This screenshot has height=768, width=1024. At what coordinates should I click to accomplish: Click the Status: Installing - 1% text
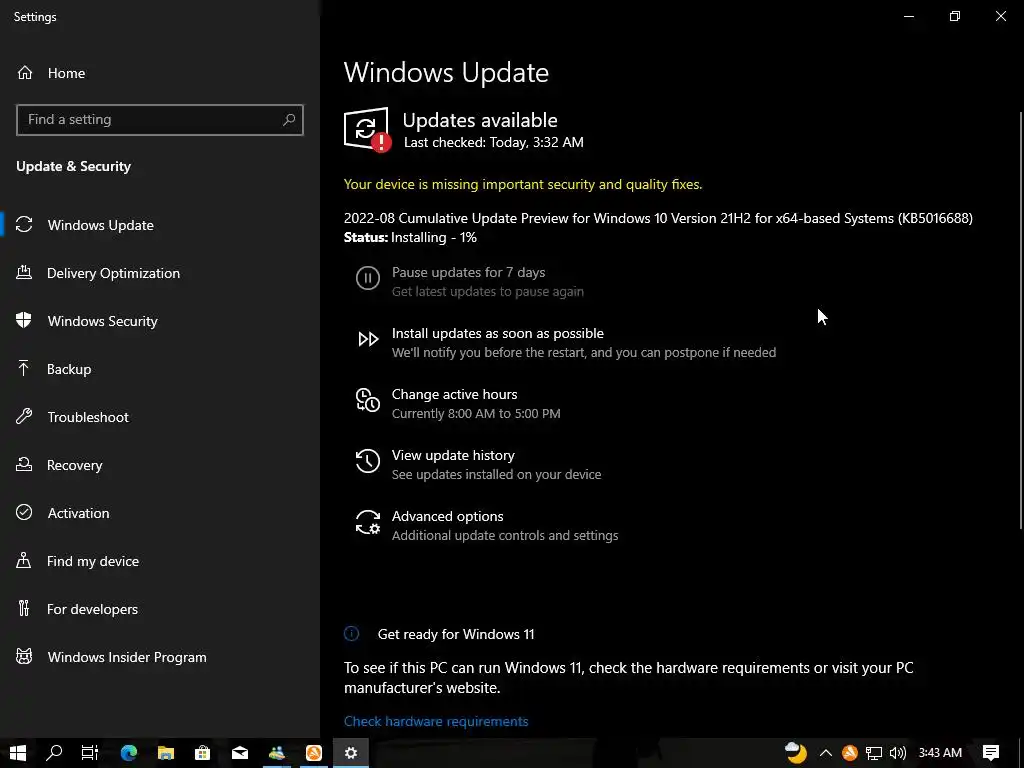[410, 237]
